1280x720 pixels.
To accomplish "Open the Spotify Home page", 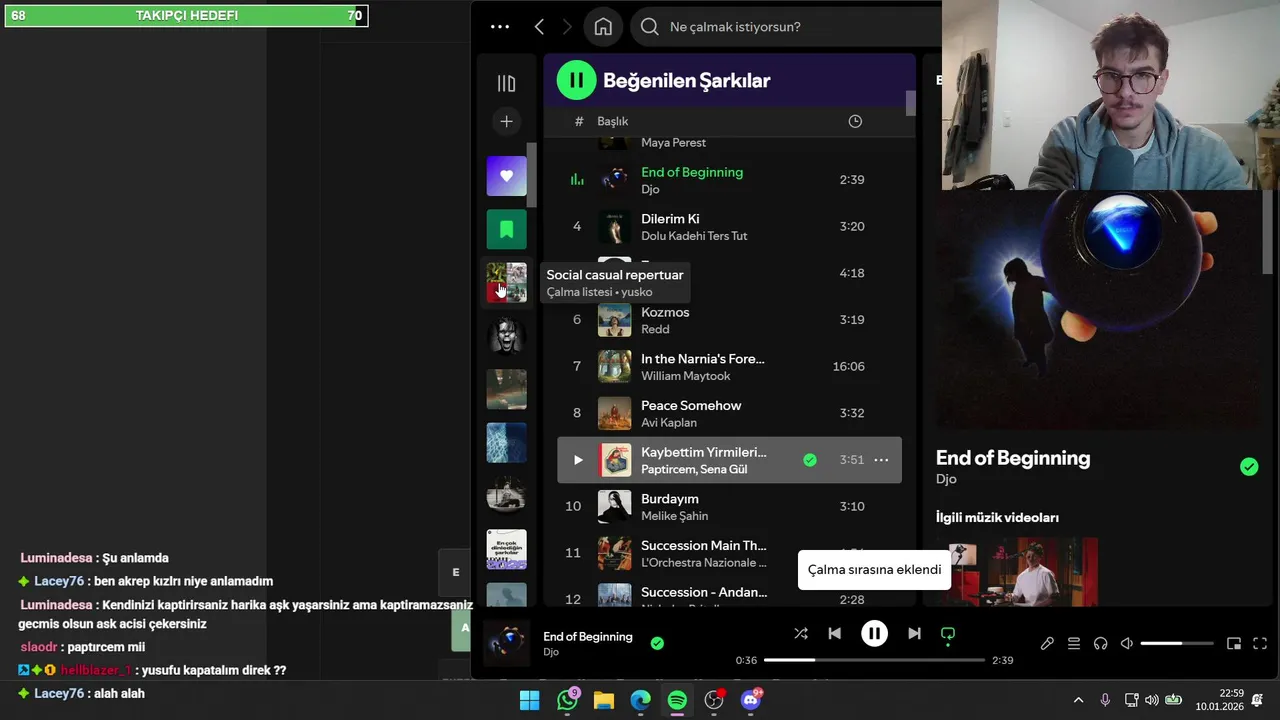I will (x=603, y=27).
